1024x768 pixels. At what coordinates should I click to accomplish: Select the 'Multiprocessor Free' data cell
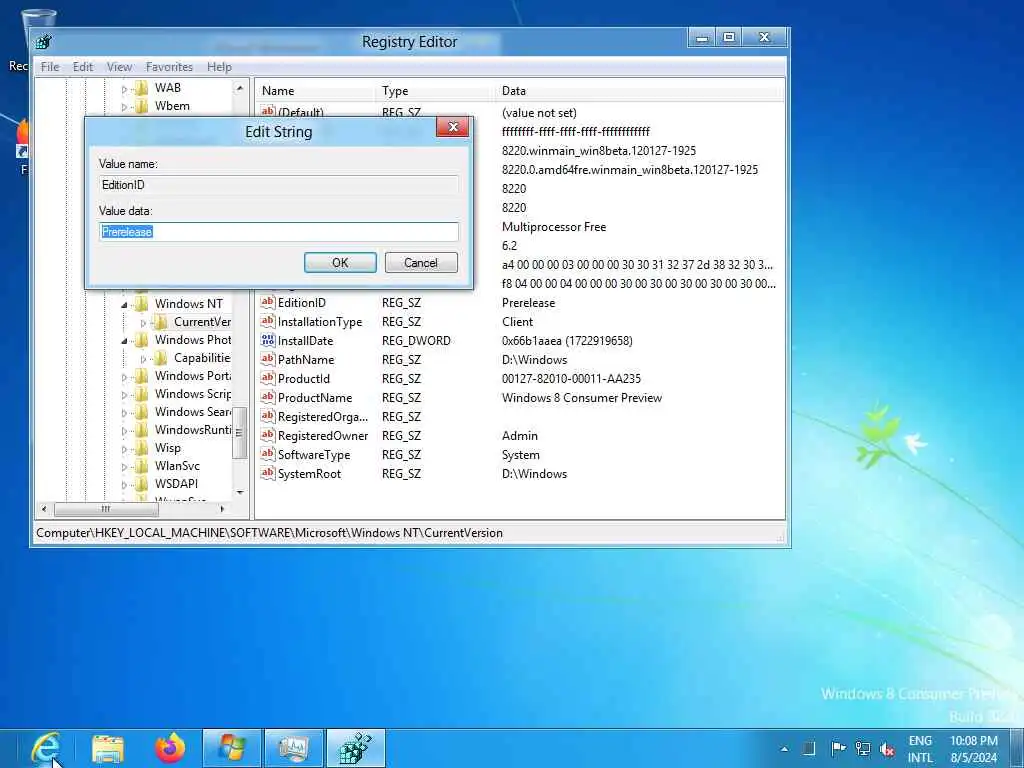[554, 227]
